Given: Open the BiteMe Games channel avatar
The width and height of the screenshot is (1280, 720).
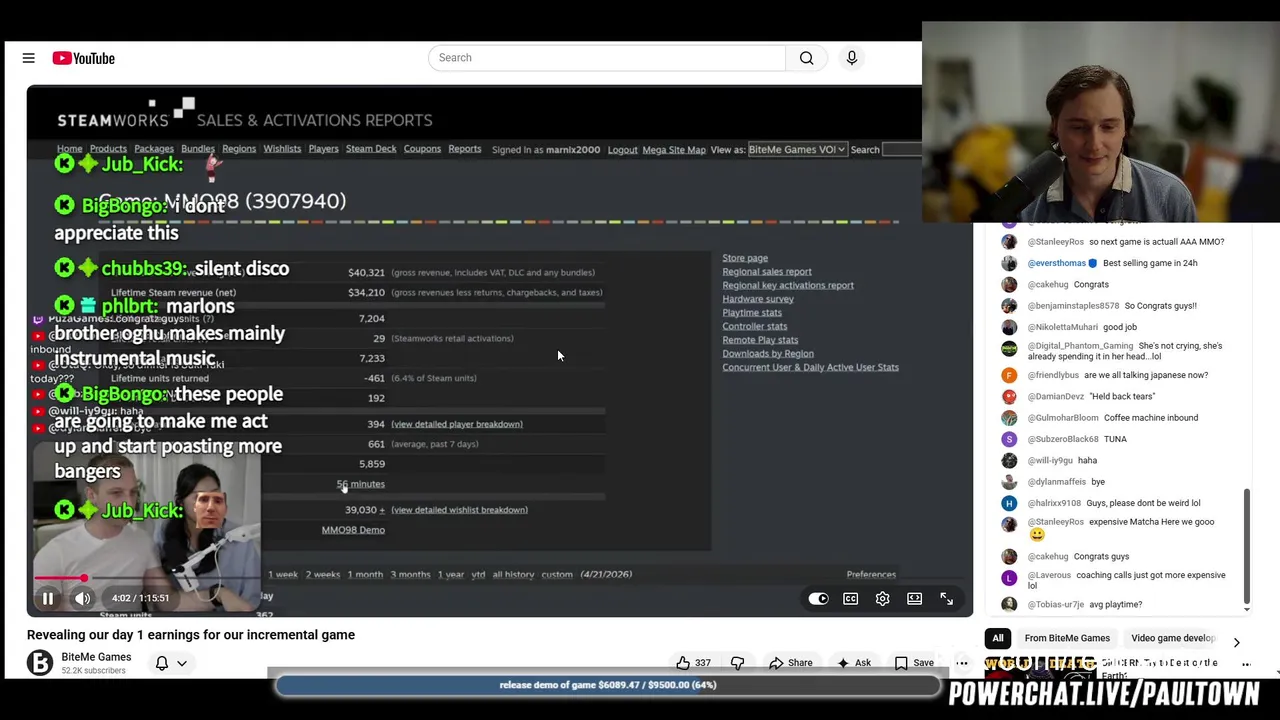Looking at the screenshot, I should coord(39,663).
